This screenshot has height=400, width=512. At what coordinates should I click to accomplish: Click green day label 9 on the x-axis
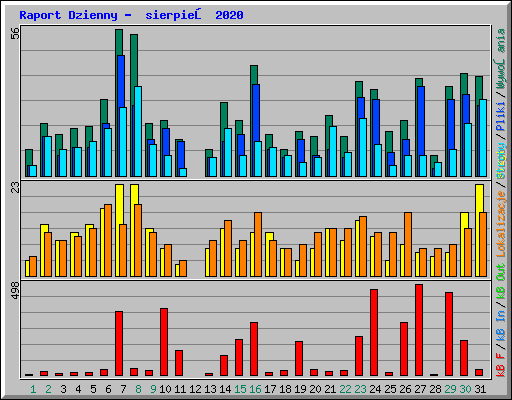point(153,389)
